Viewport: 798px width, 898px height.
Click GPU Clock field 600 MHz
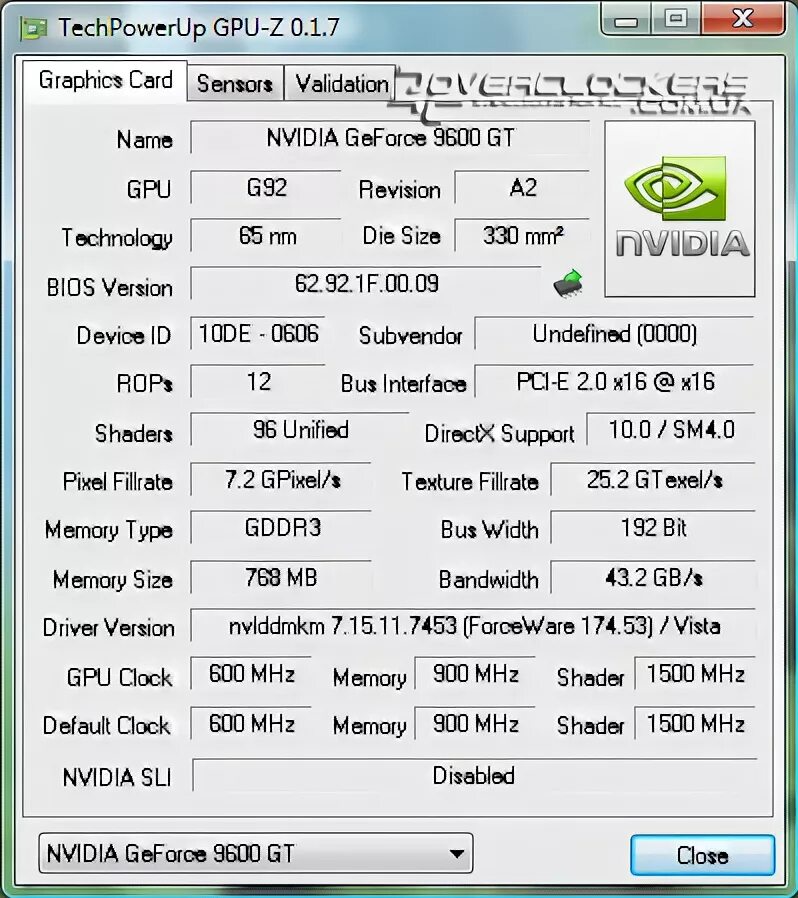[x=251, y=674]
